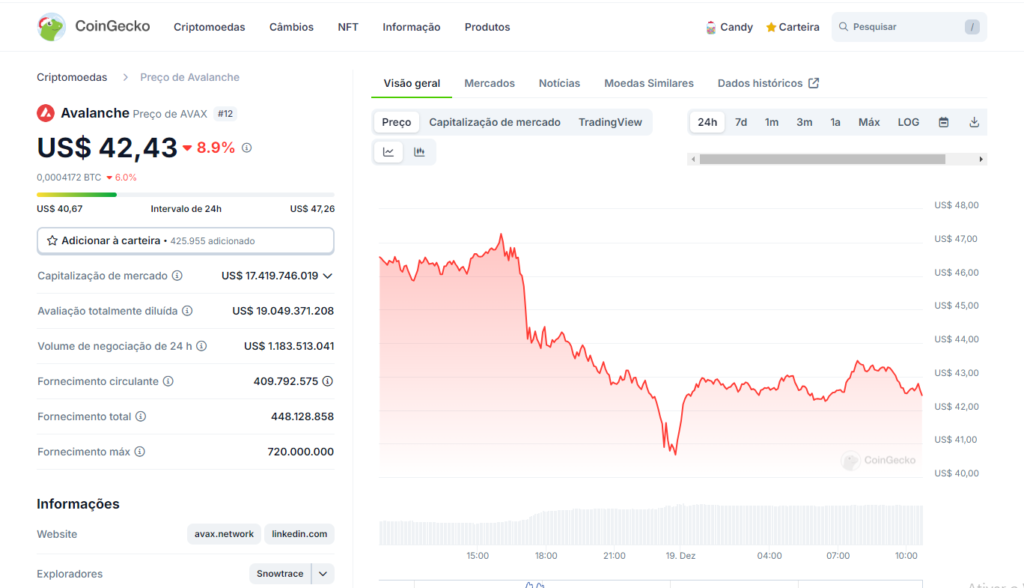Image resolution: width=1024 pixels, height=588 pixels.
Task: Open info icon beside 409.792.575 value
Action: 328,382
